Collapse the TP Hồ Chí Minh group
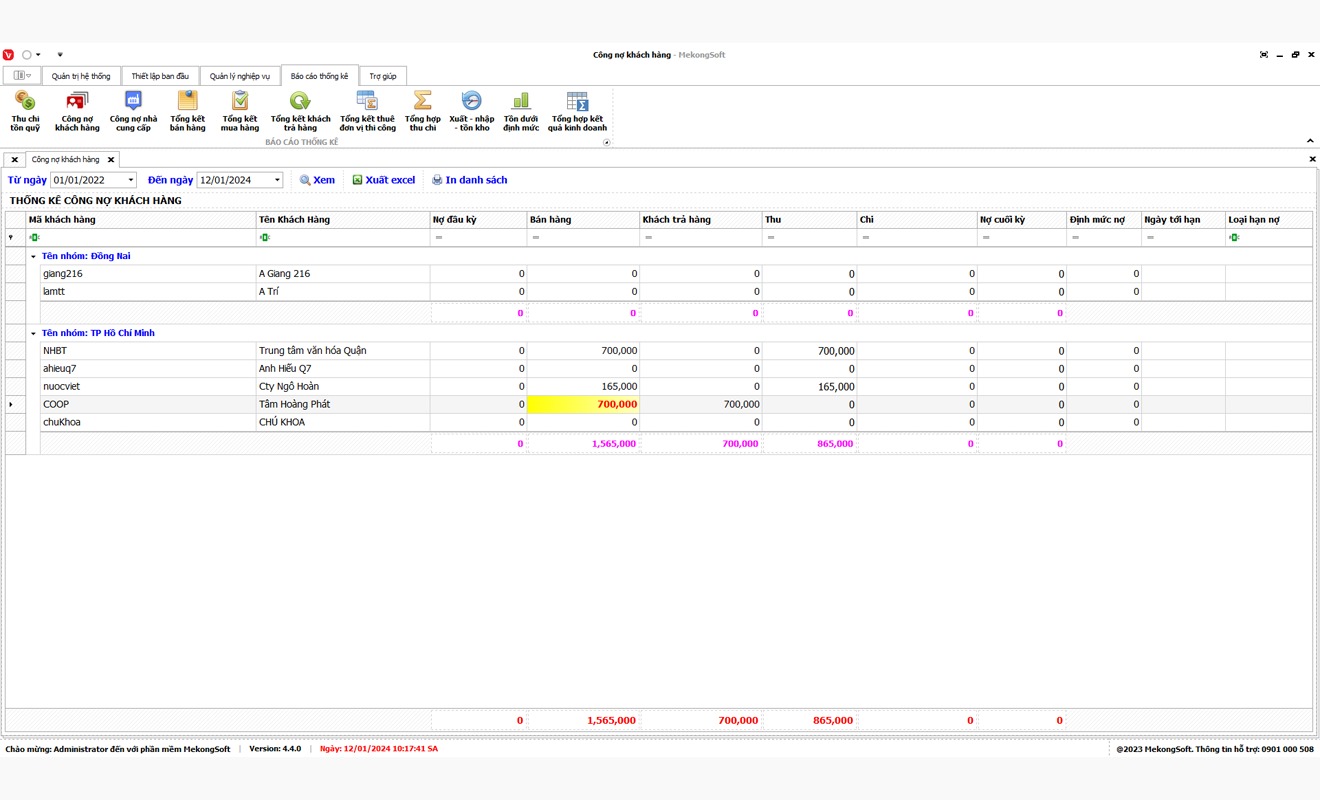This screenshot has height=800, width=1320. [33, 334]
